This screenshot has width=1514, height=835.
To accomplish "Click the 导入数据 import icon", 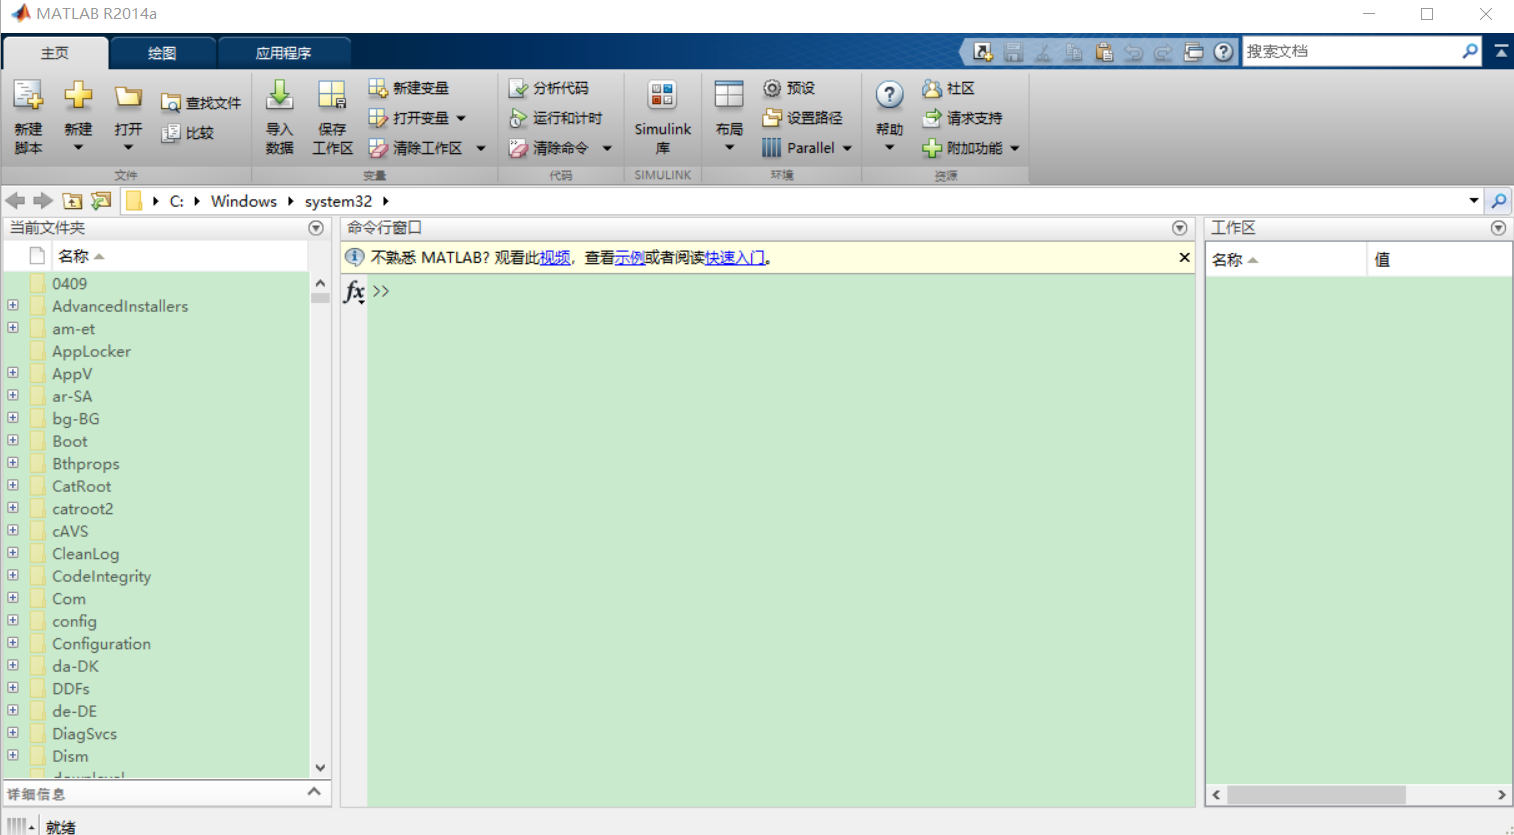I will (x=279, y=117).
